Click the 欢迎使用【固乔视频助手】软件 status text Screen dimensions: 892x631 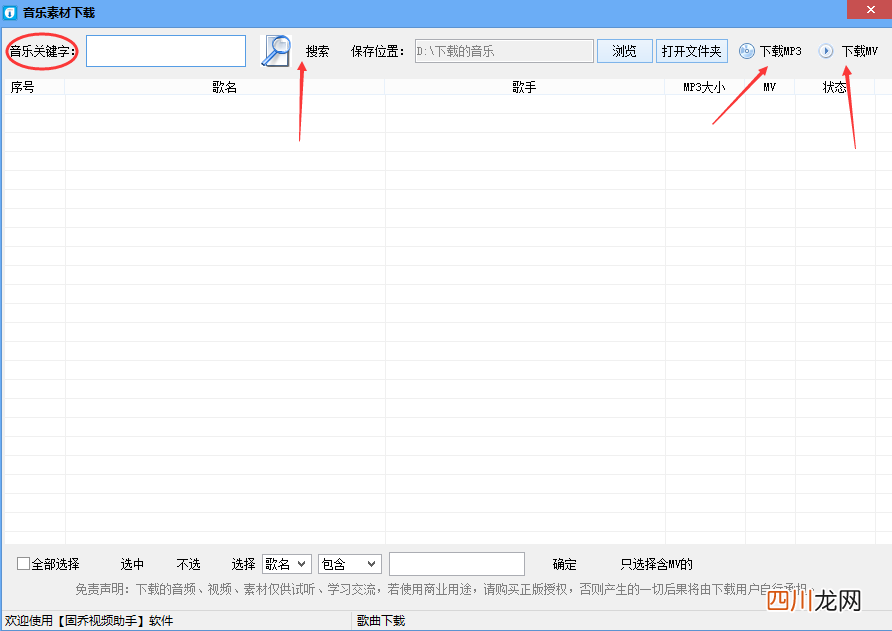(89, 621)
